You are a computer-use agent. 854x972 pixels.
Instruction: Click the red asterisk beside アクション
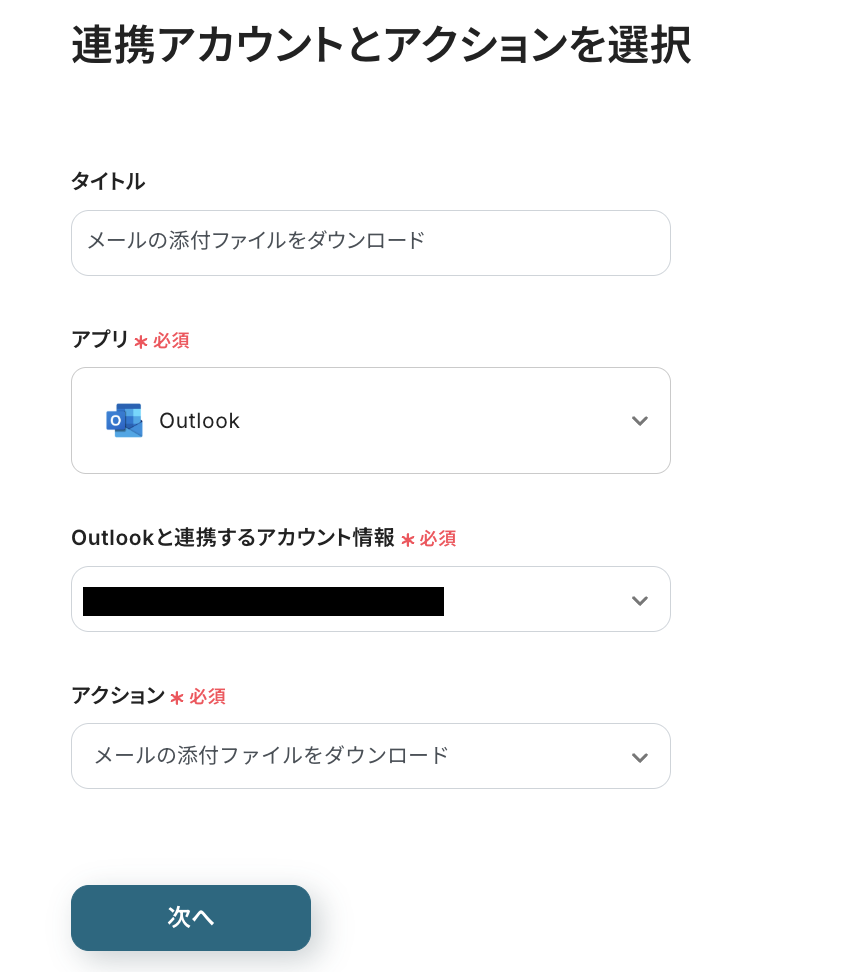[x=177, y=698]
